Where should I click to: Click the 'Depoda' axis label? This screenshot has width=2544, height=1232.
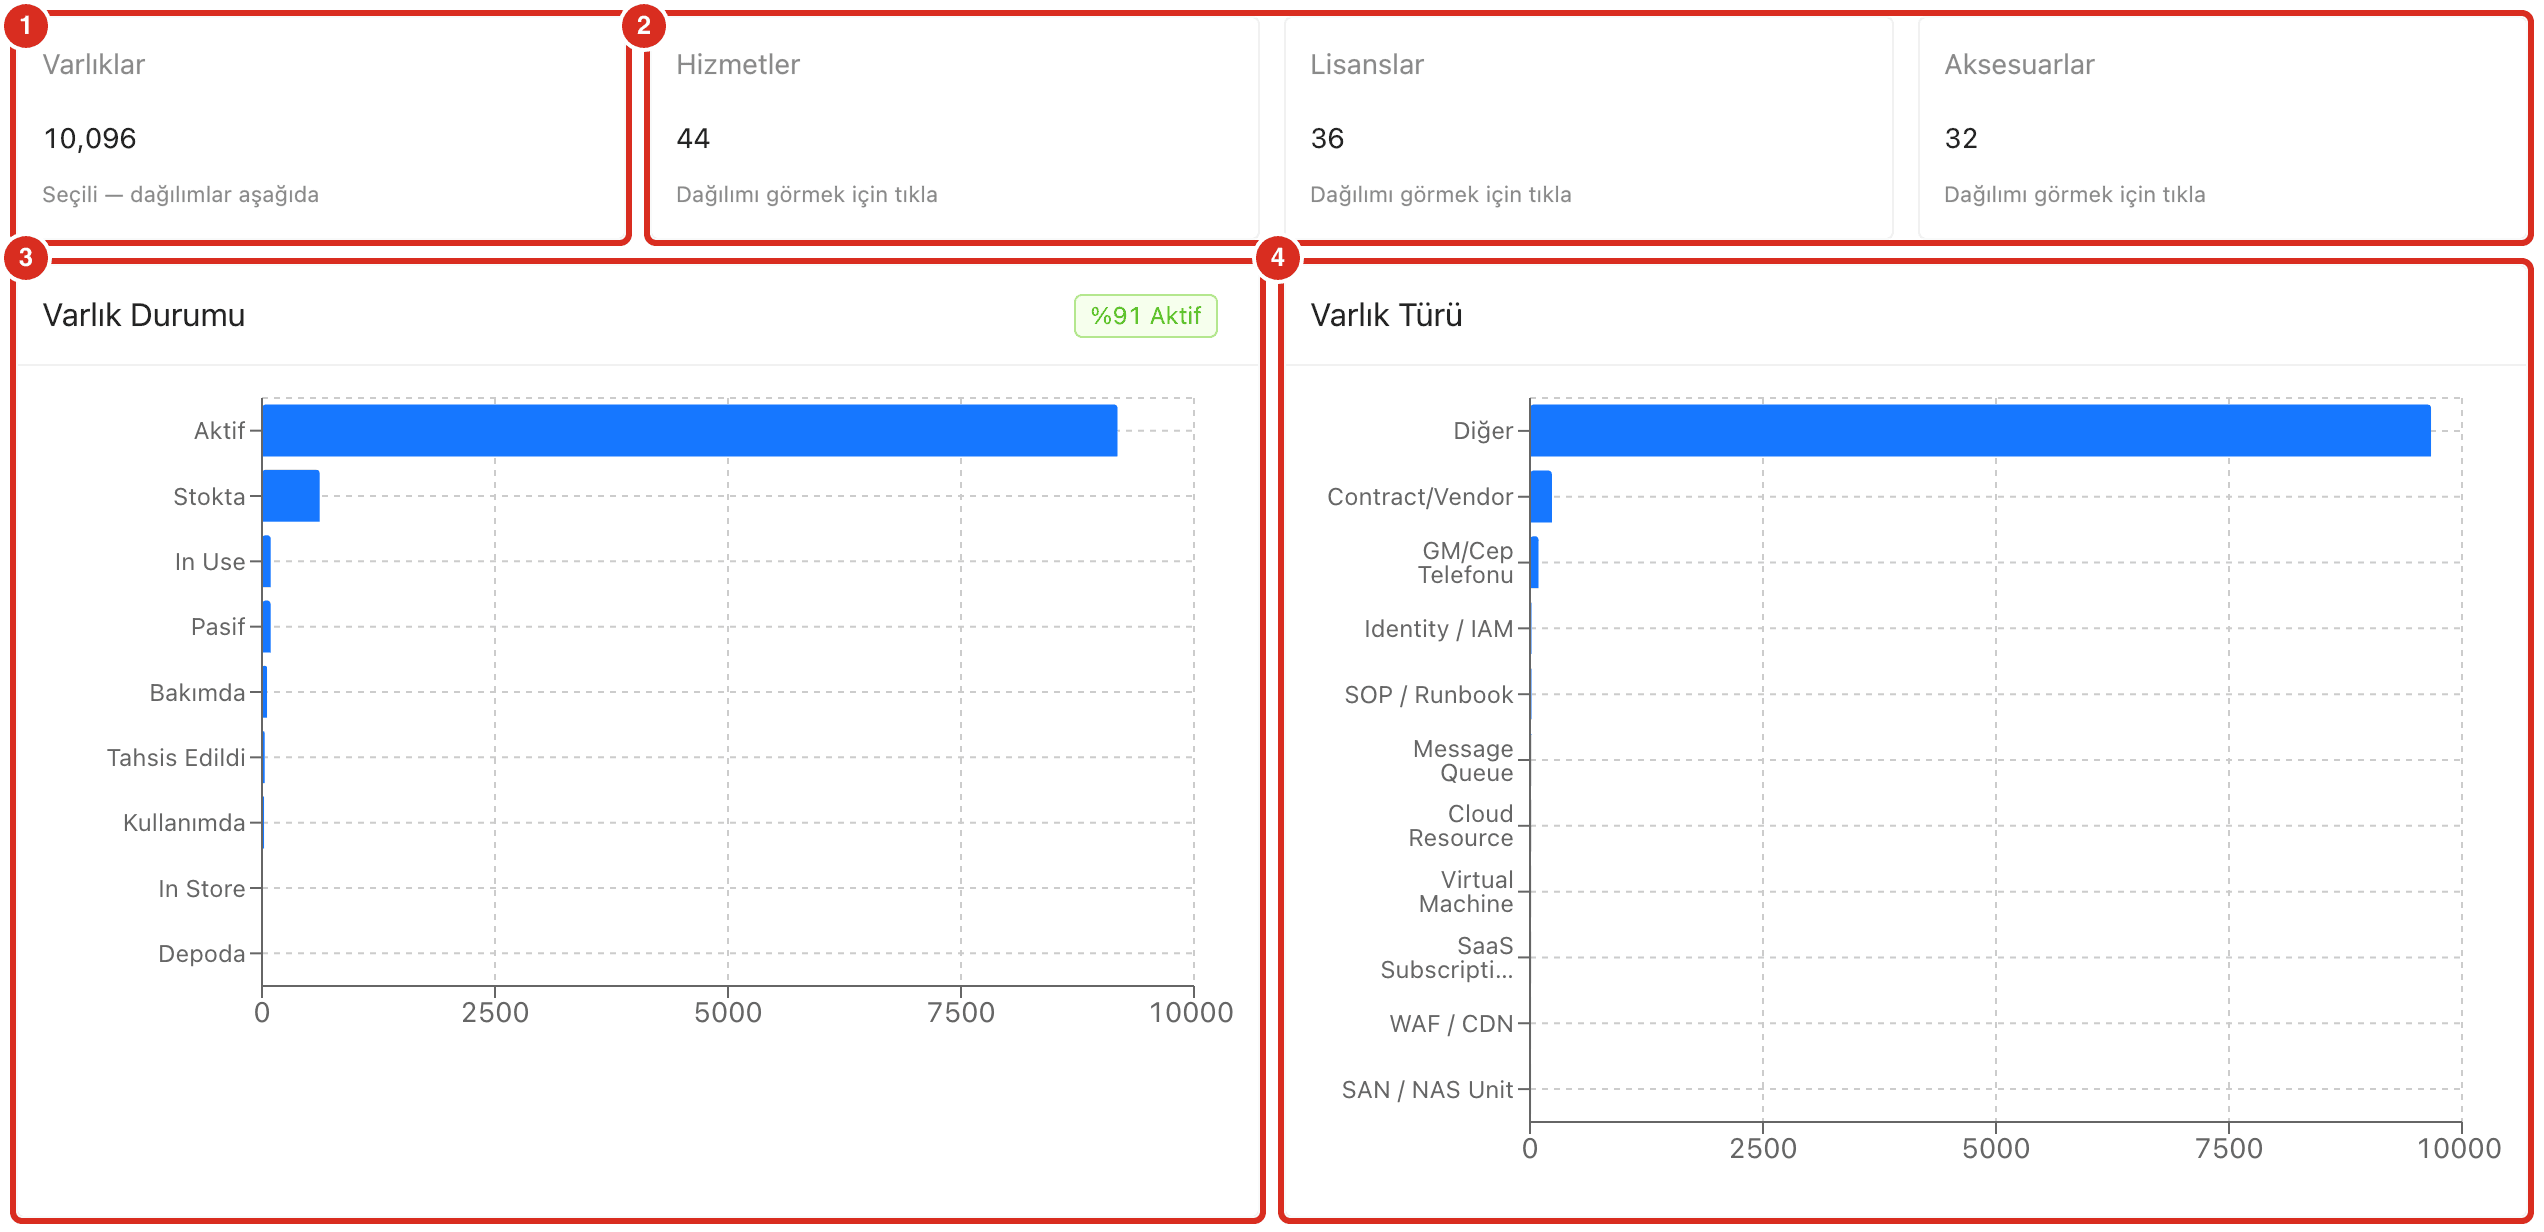(202, 954)
